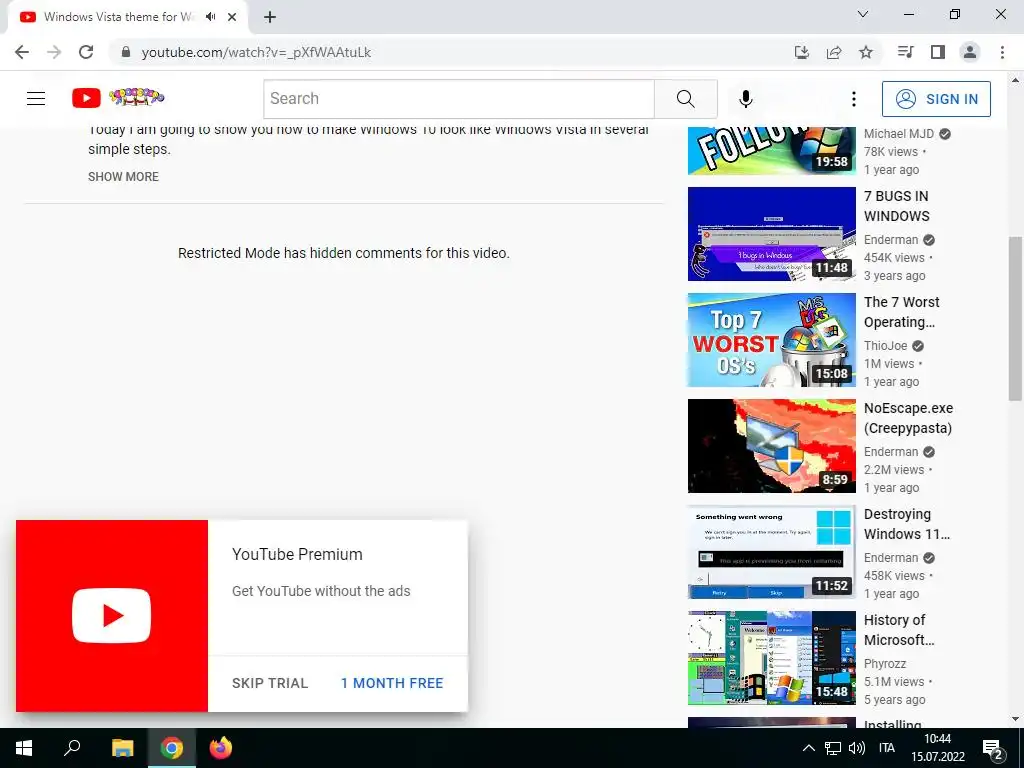Open Top 7 WORST OS's thumbnail
This screenshot has width=1024, height=768.
tap(771, 340)
